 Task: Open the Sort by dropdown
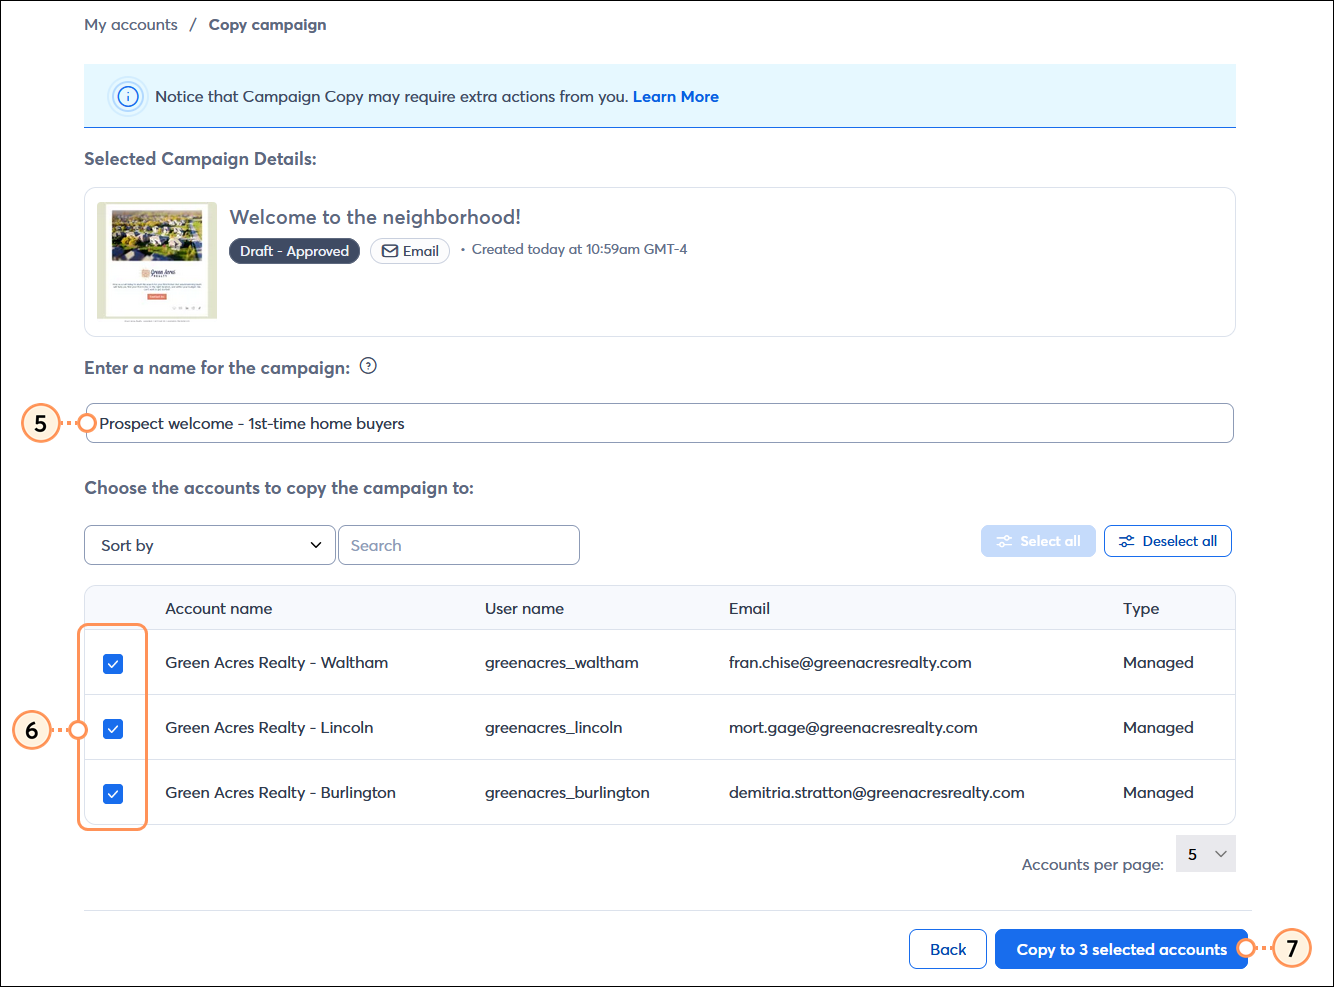pyautogui.click(x=209, y=545)
